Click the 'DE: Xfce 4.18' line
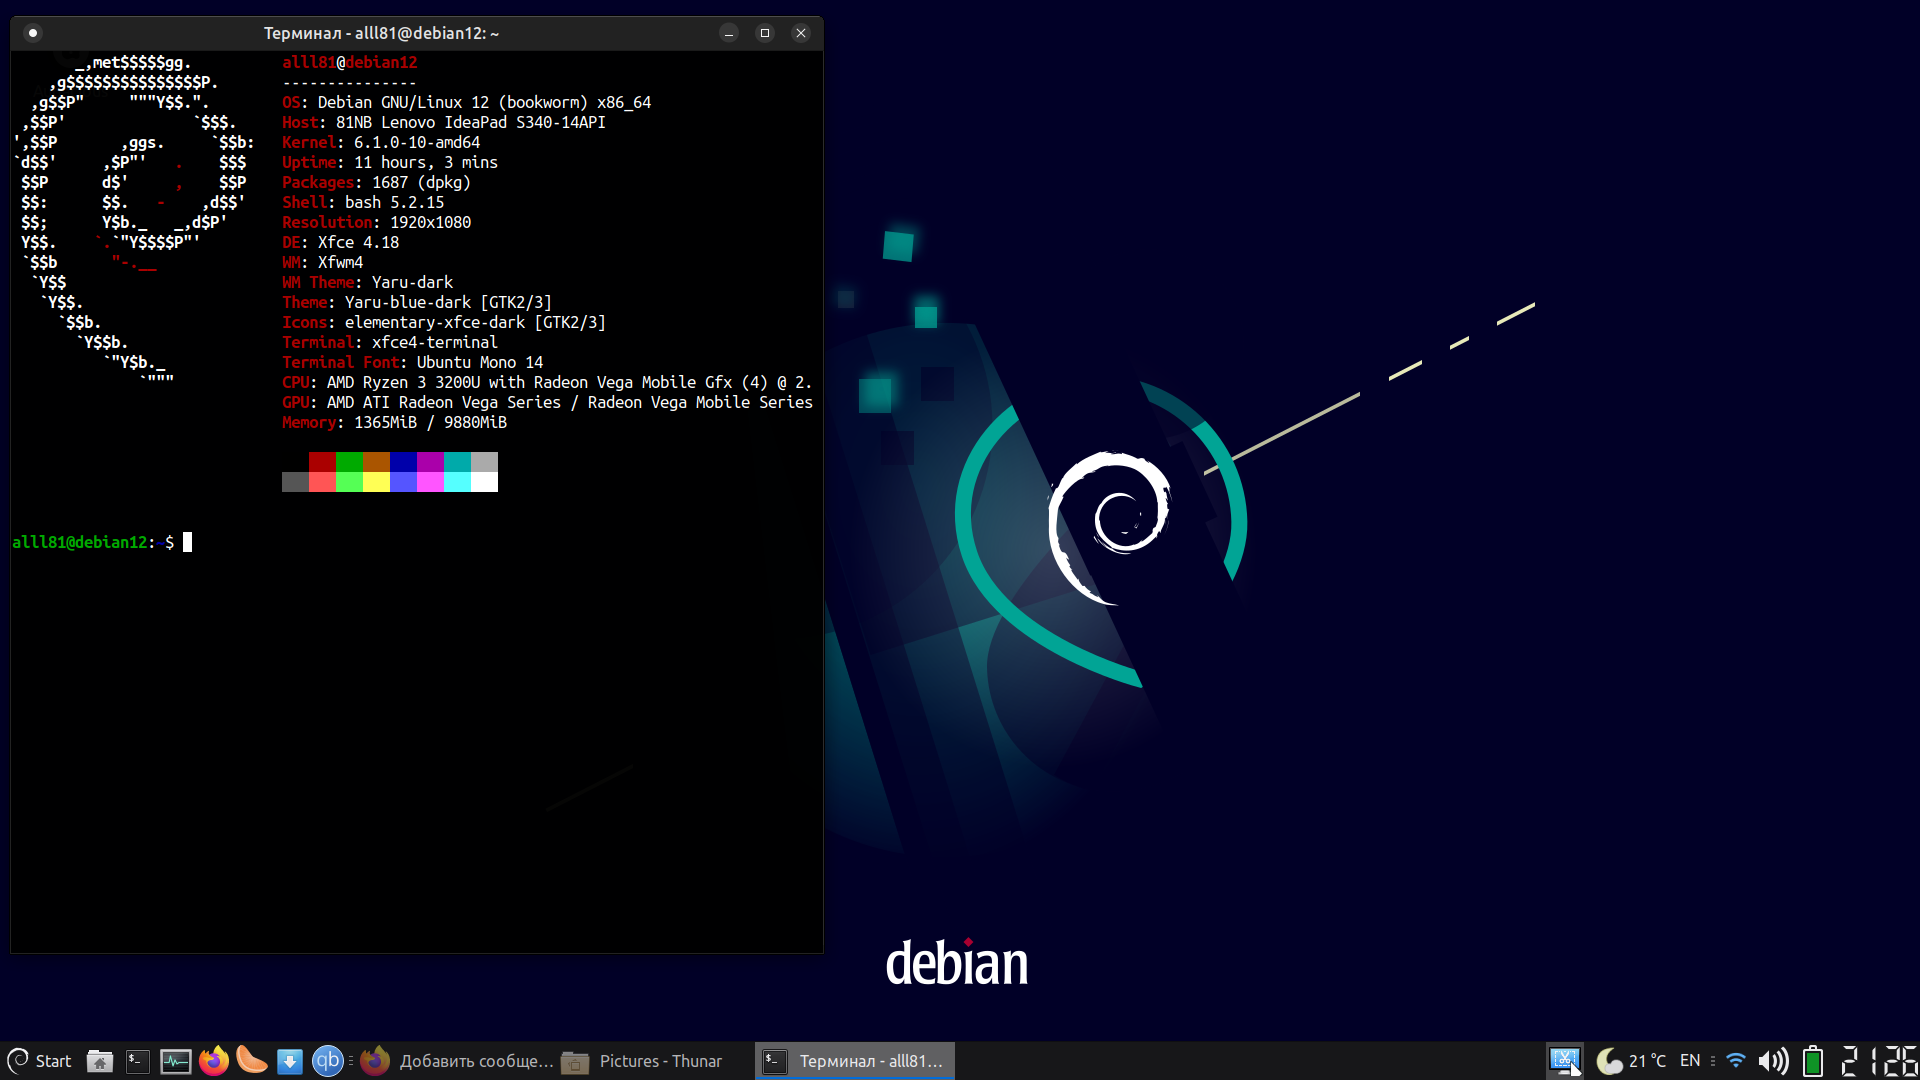Viewport: 1920px width, 1080px height. (340, 242)
